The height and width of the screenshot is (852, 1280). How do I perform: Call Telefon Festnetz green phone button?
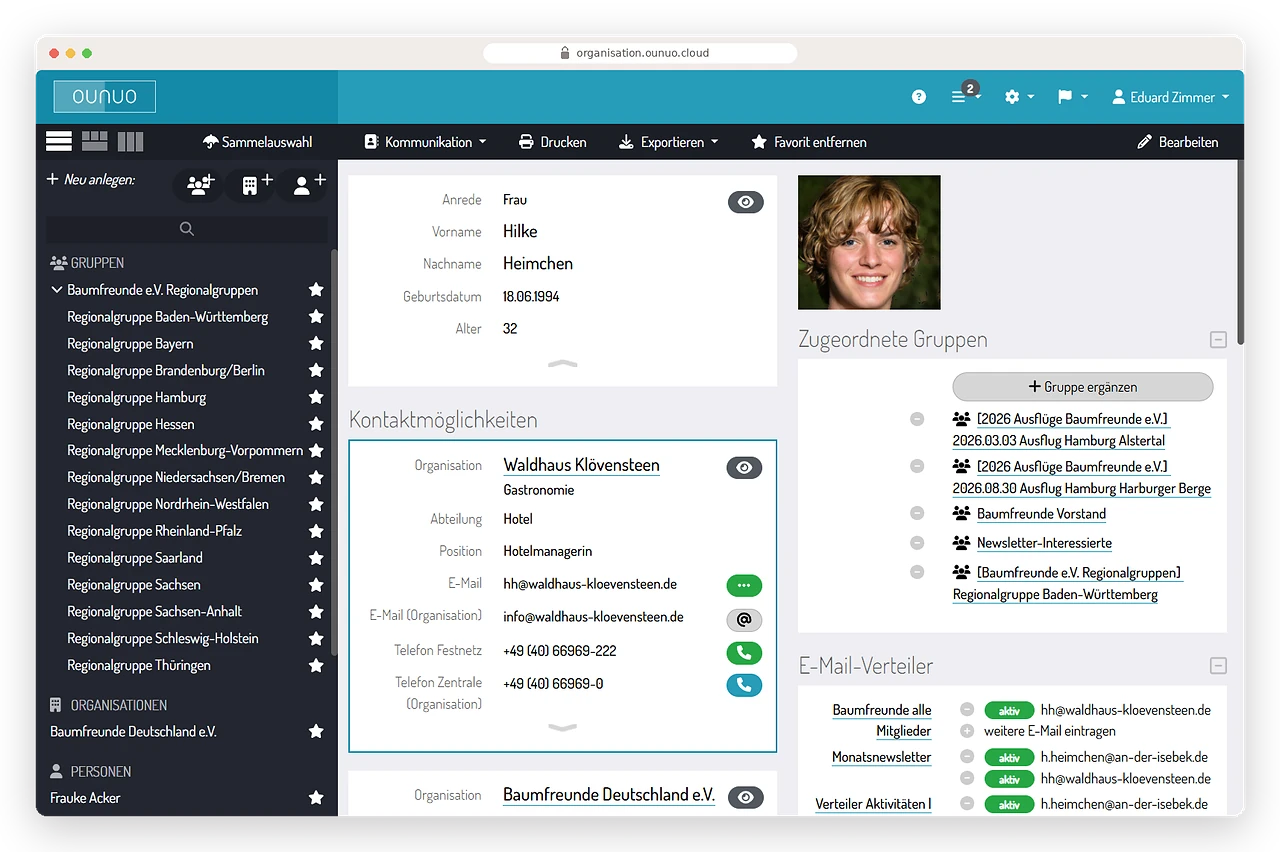click(x=744, y=653)
